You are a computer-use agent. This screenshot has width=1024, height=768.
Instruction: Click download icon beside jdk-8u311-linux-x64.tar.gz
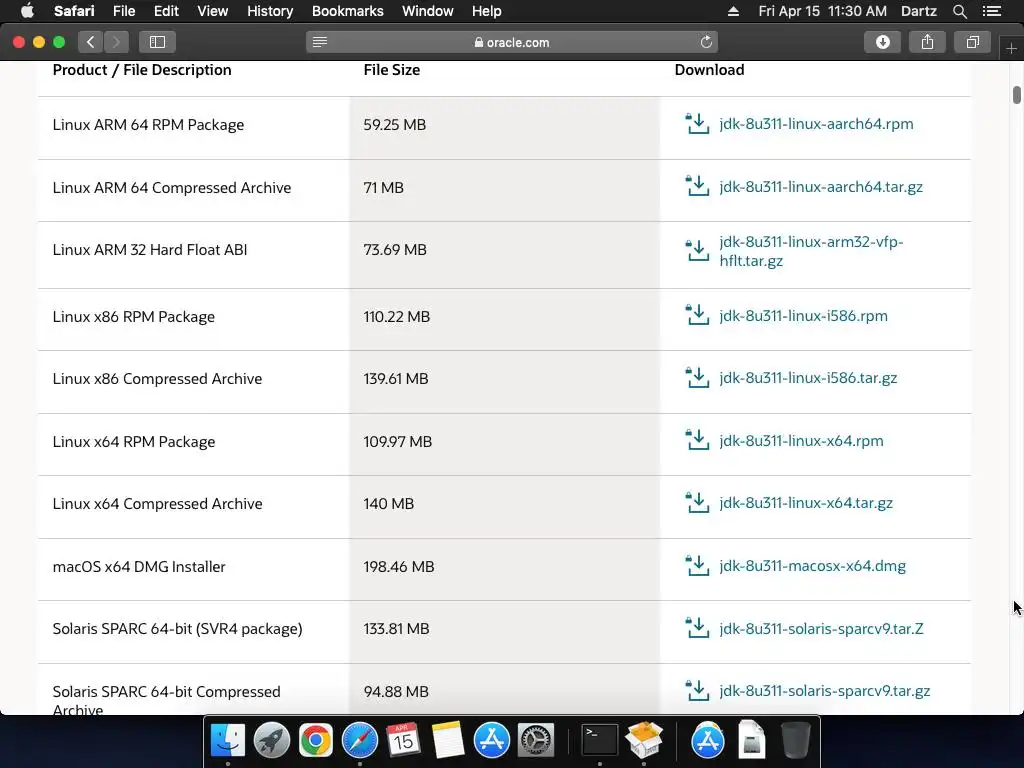point(697,503)
